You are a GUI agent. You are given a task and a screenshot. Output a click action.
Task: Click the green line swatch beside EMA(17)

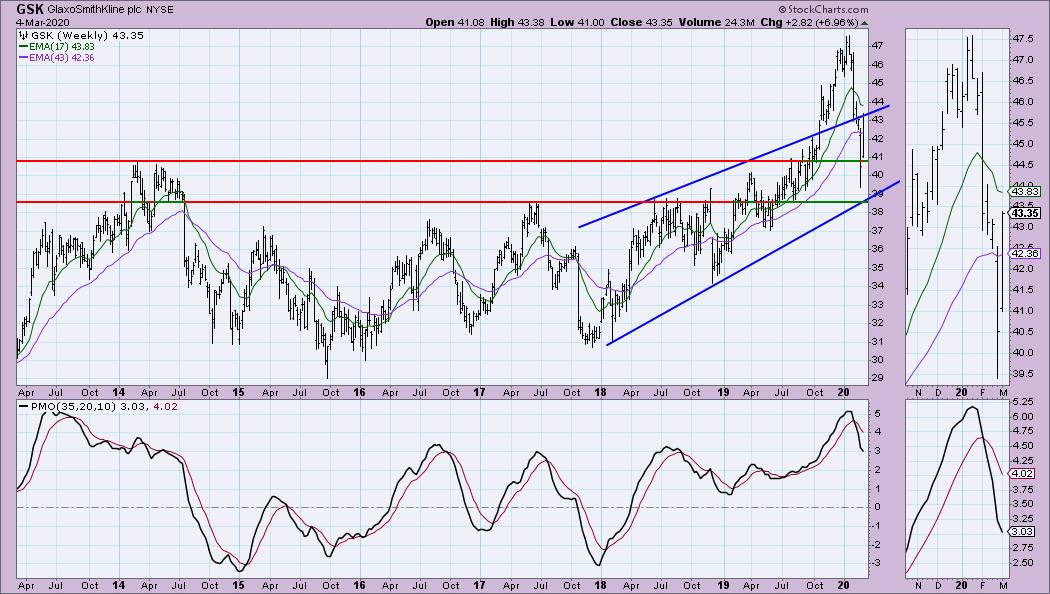coord(23,47)
